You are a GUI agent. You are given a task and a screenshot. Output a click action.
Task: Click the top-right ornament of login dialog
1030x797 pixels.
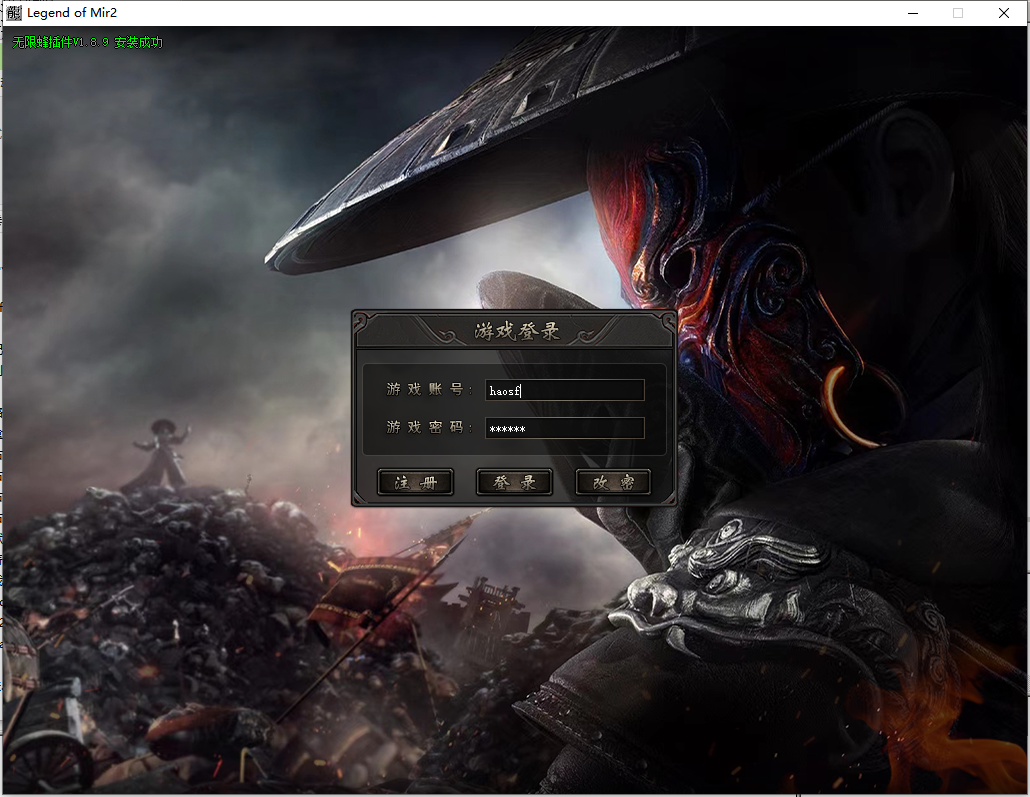(665, 322)
